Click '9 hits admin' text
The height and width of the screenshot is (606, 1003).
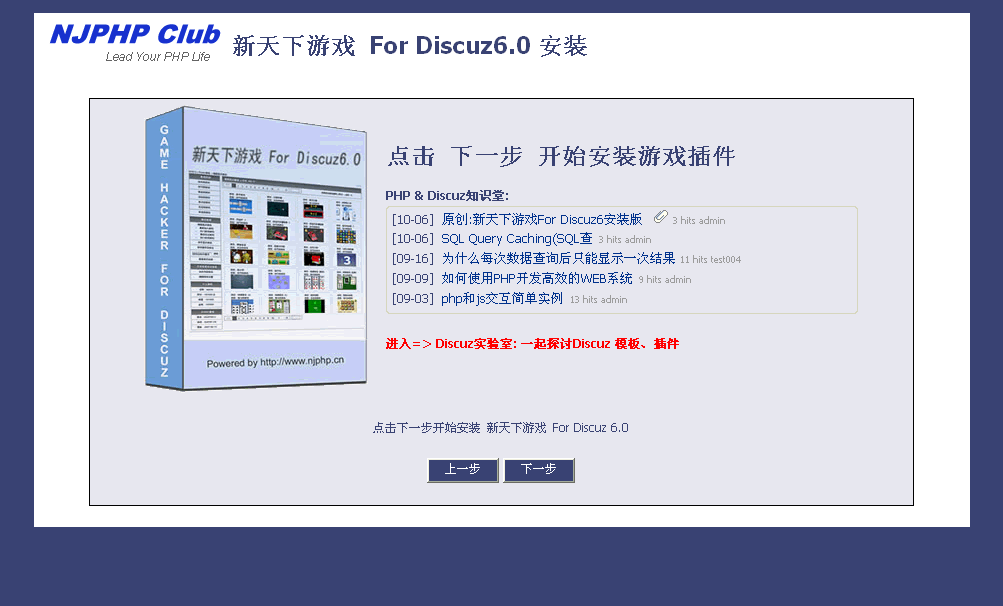coord(665,280)
